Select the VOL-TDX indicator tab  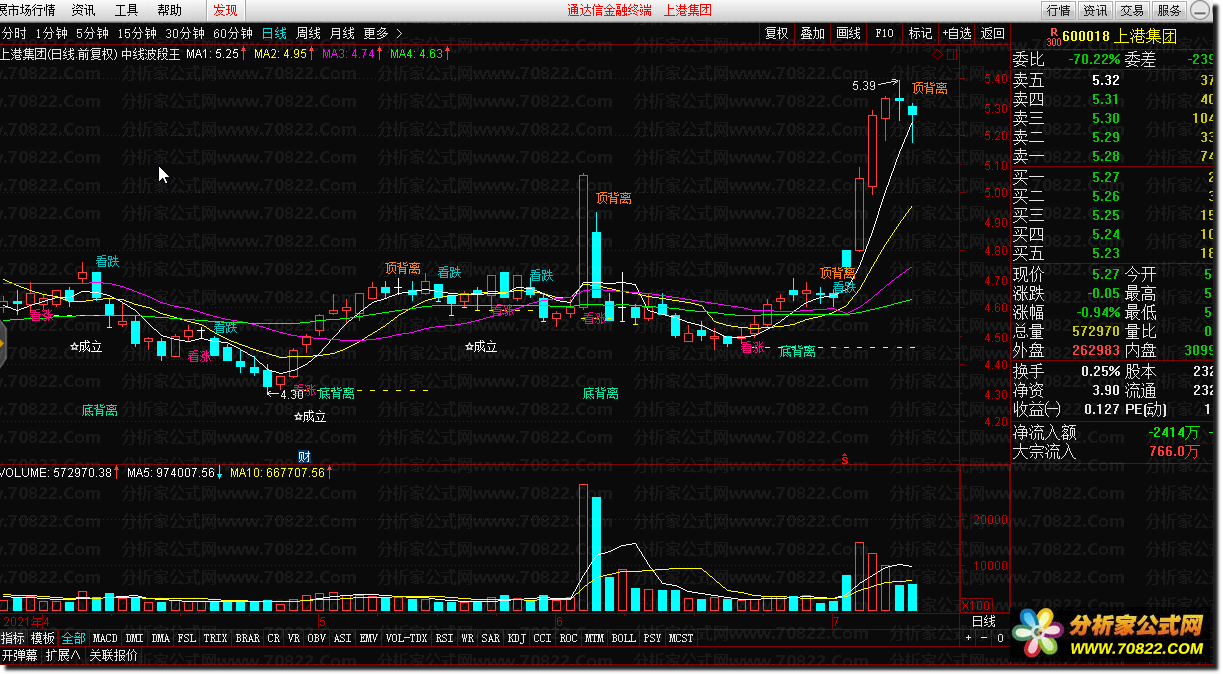point(407,638)
